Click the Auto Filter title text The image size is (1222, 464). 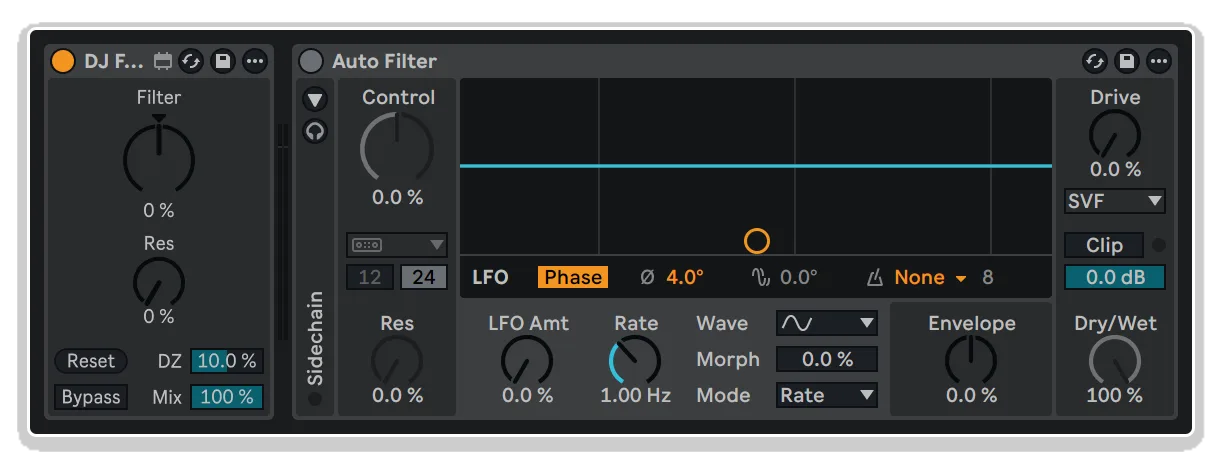point(384,61)
